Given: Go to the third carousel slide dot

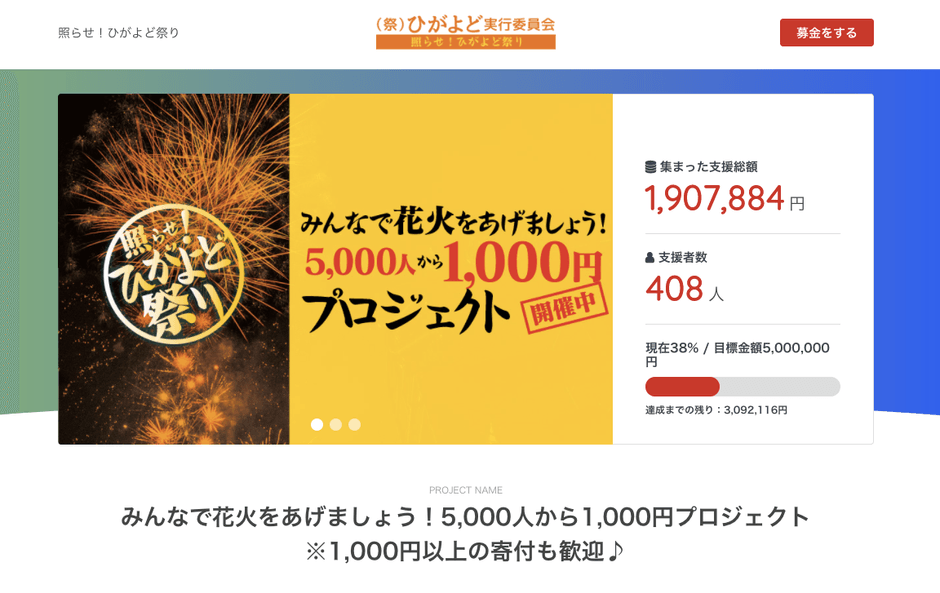Looking at the screenshot, I should (x=354, y=424).
